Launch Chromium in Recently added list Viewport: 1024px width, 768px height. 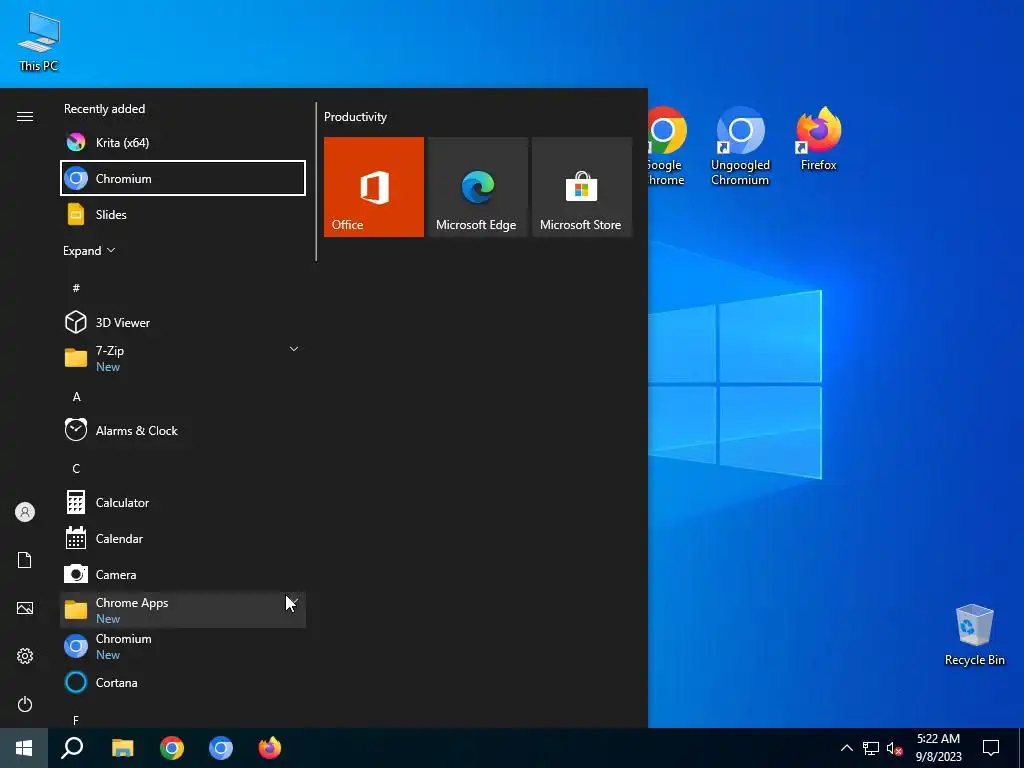click(183, 178)
